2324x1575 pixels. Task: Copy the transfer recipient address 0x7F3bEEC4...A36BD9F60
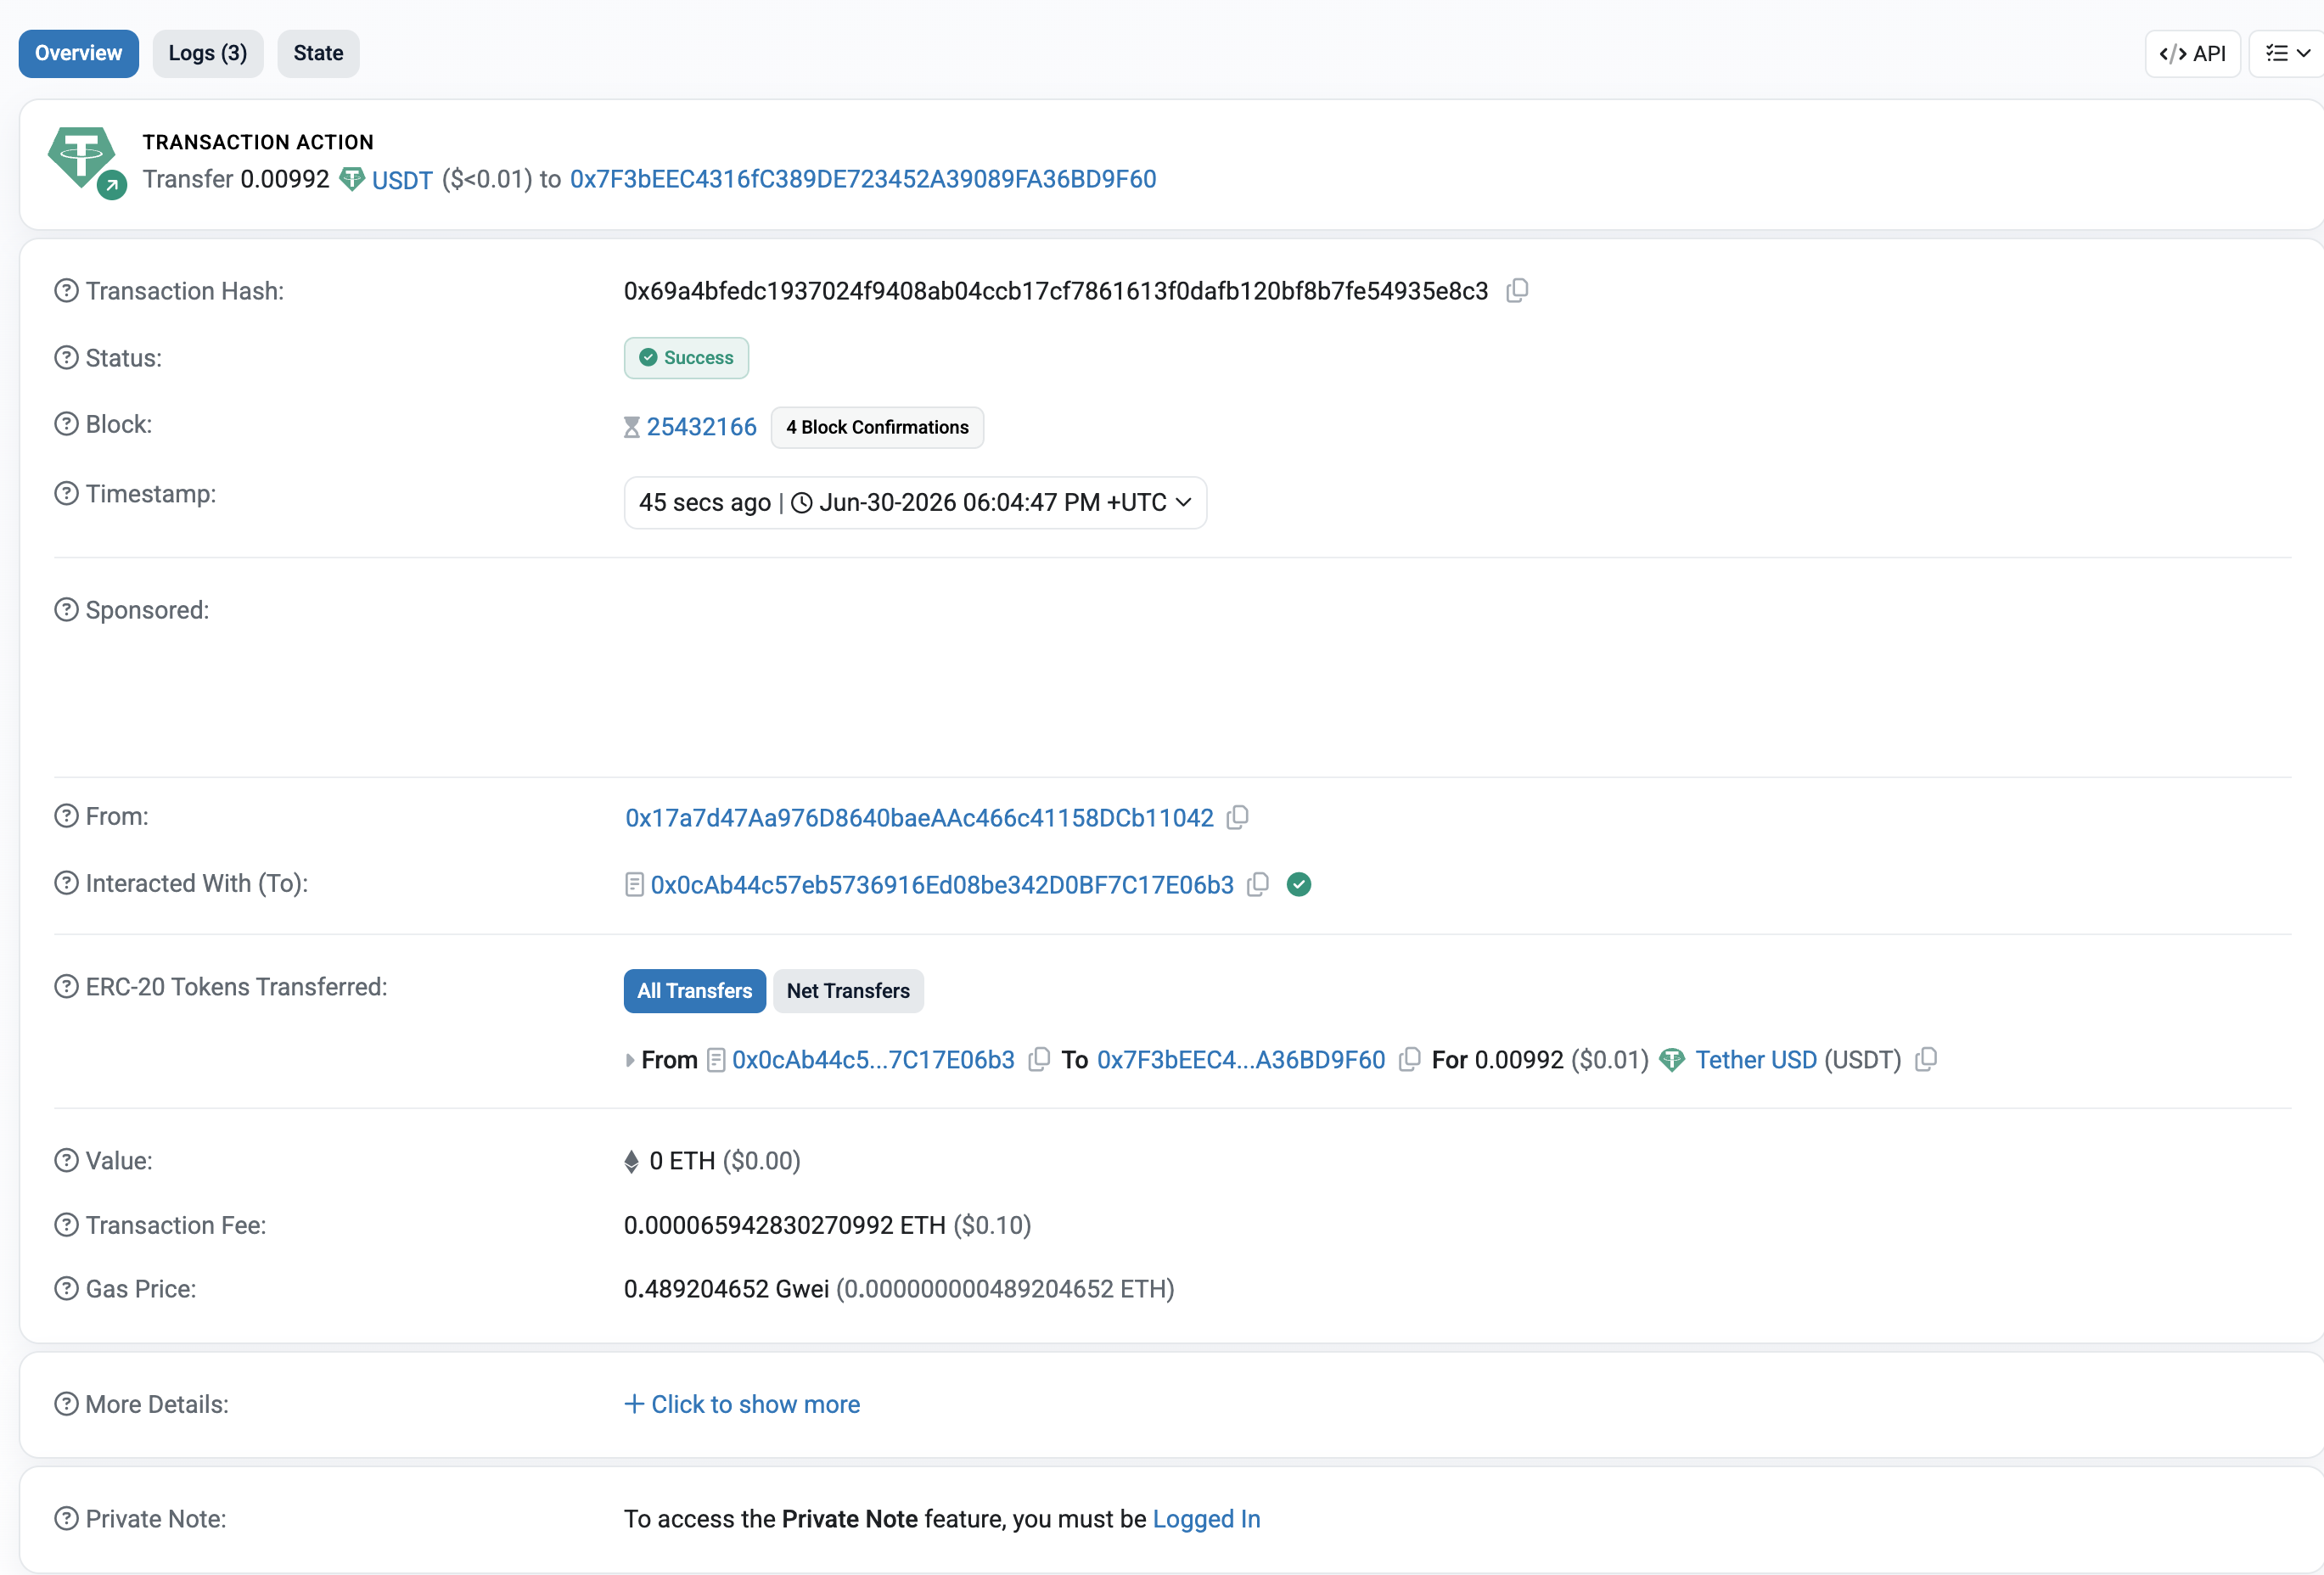1409,1059
